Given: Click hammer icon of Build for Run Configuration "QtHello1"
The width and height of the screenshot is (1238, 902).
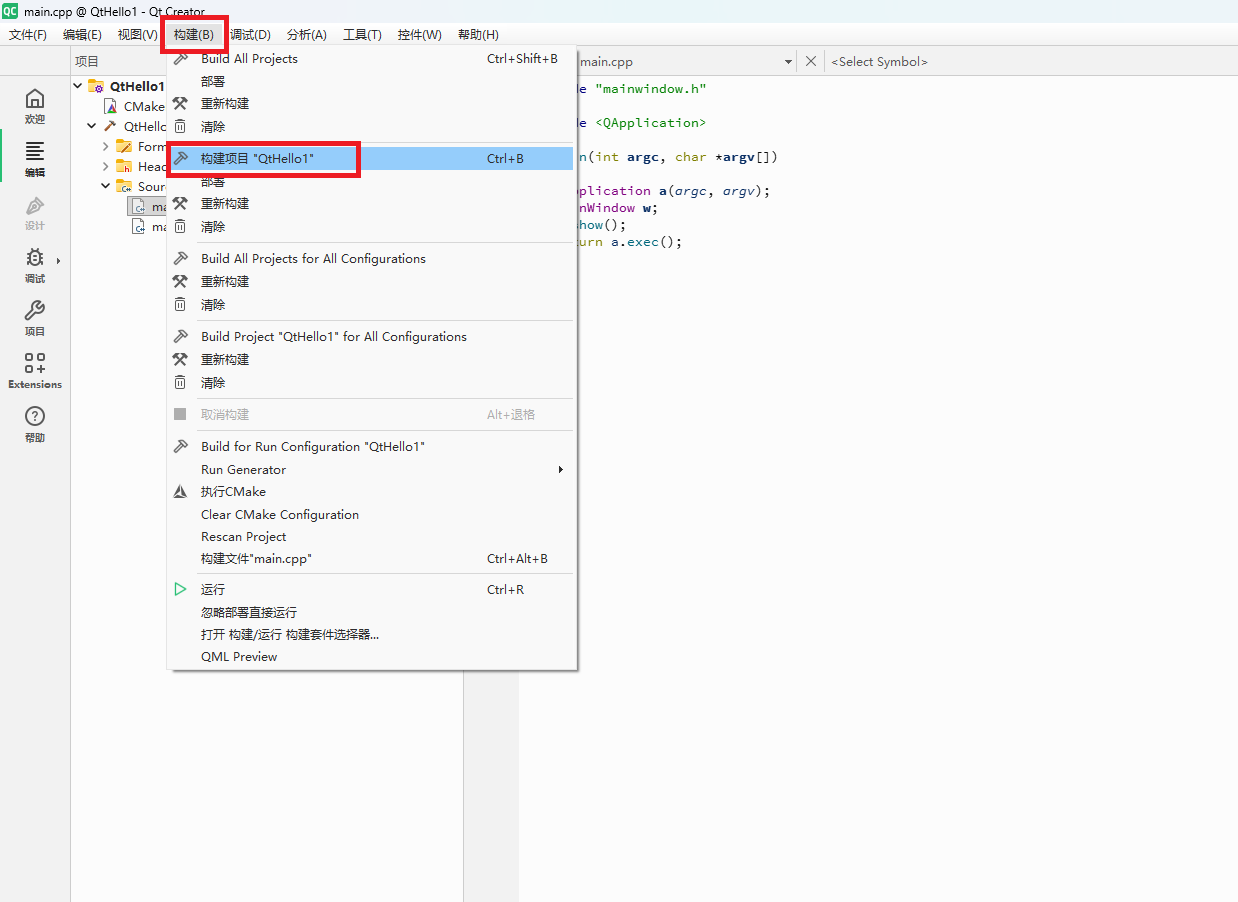Looking at the screenshot, I should pos(180,446).
